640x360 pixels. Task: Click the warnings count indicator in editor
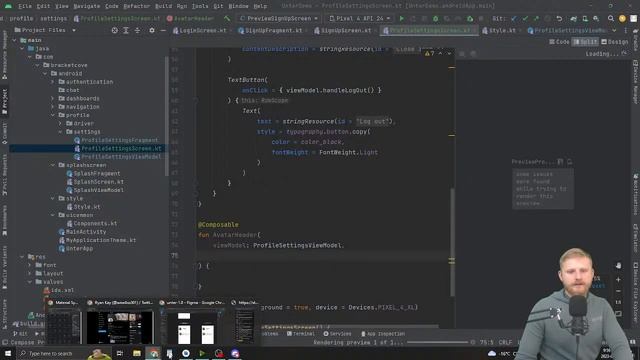click(x=430, y=53)
